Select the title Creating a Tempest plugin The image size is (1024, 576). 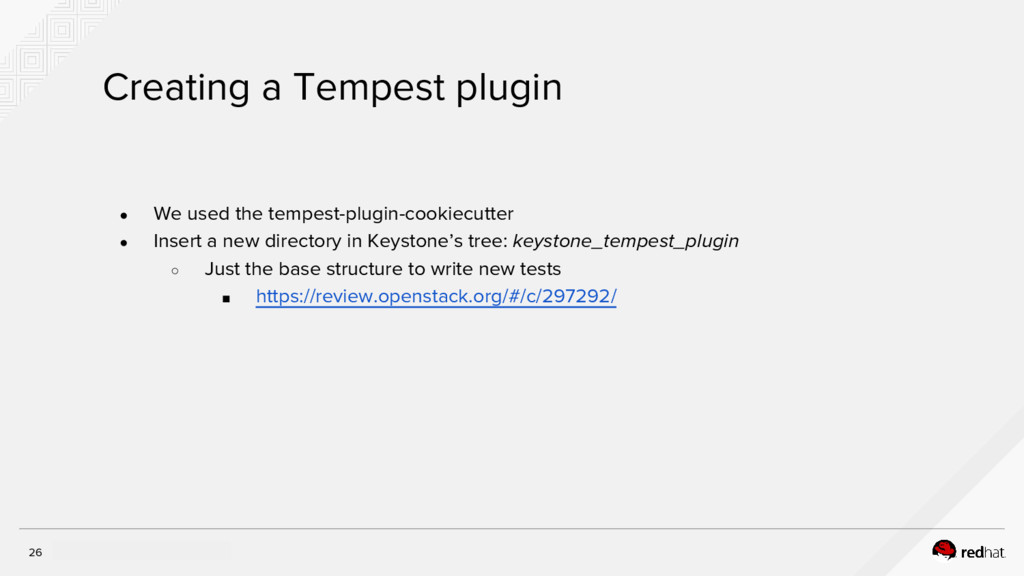pos(332,88)
